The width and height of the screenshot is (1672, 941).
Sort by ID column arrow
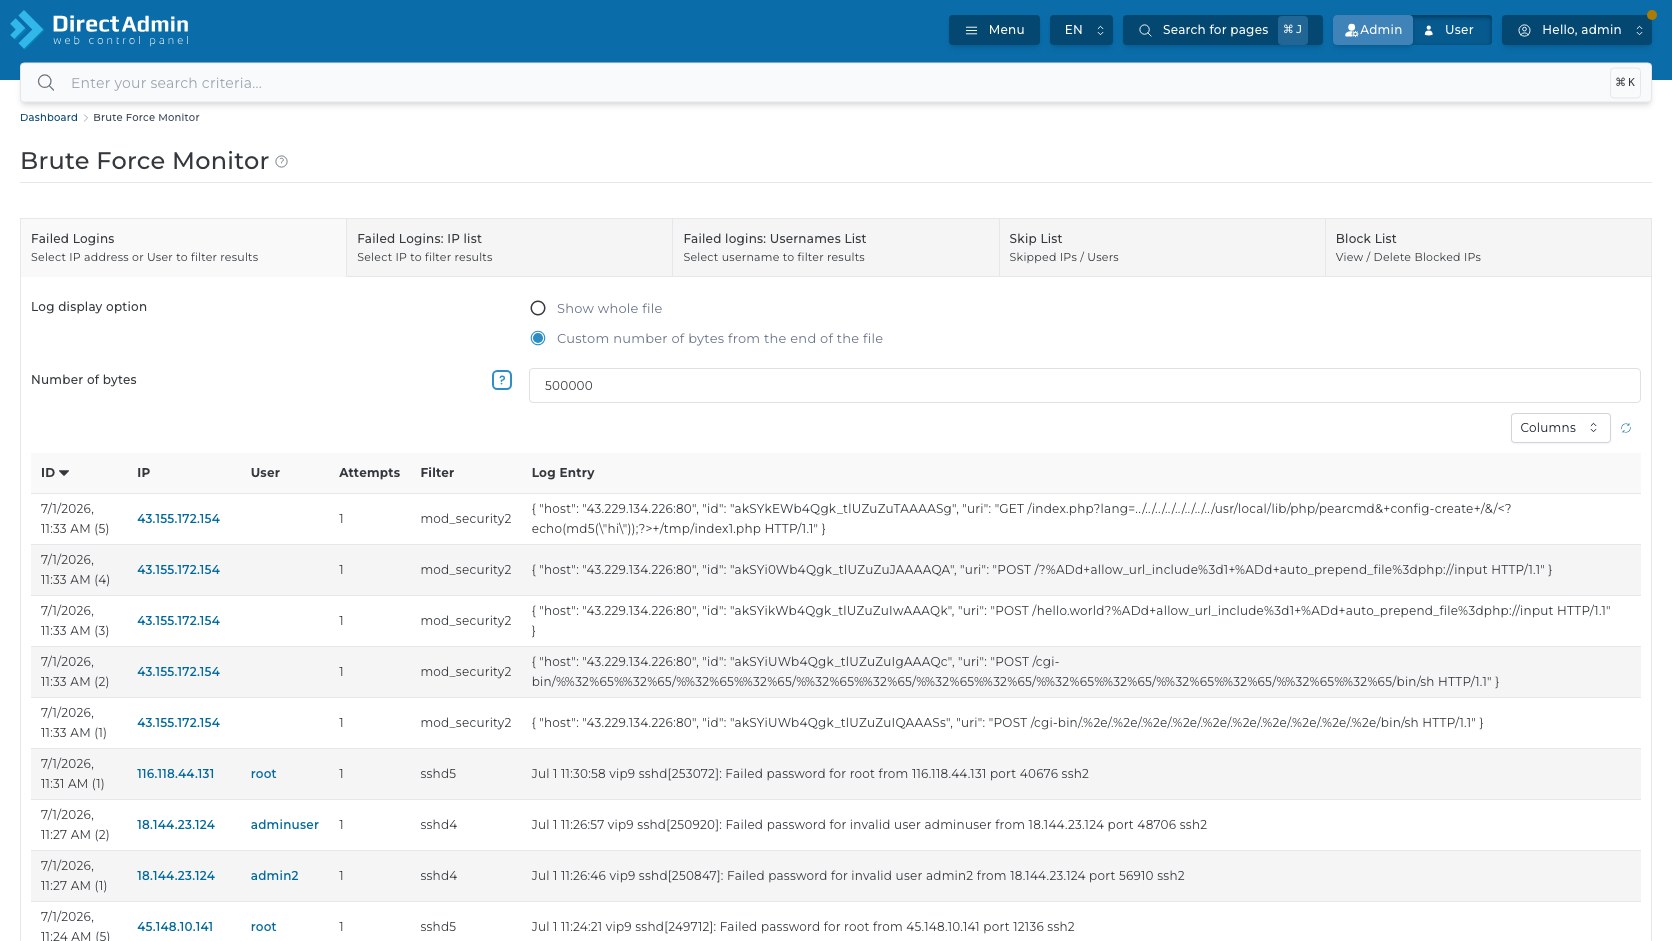[x=64, y=473]
